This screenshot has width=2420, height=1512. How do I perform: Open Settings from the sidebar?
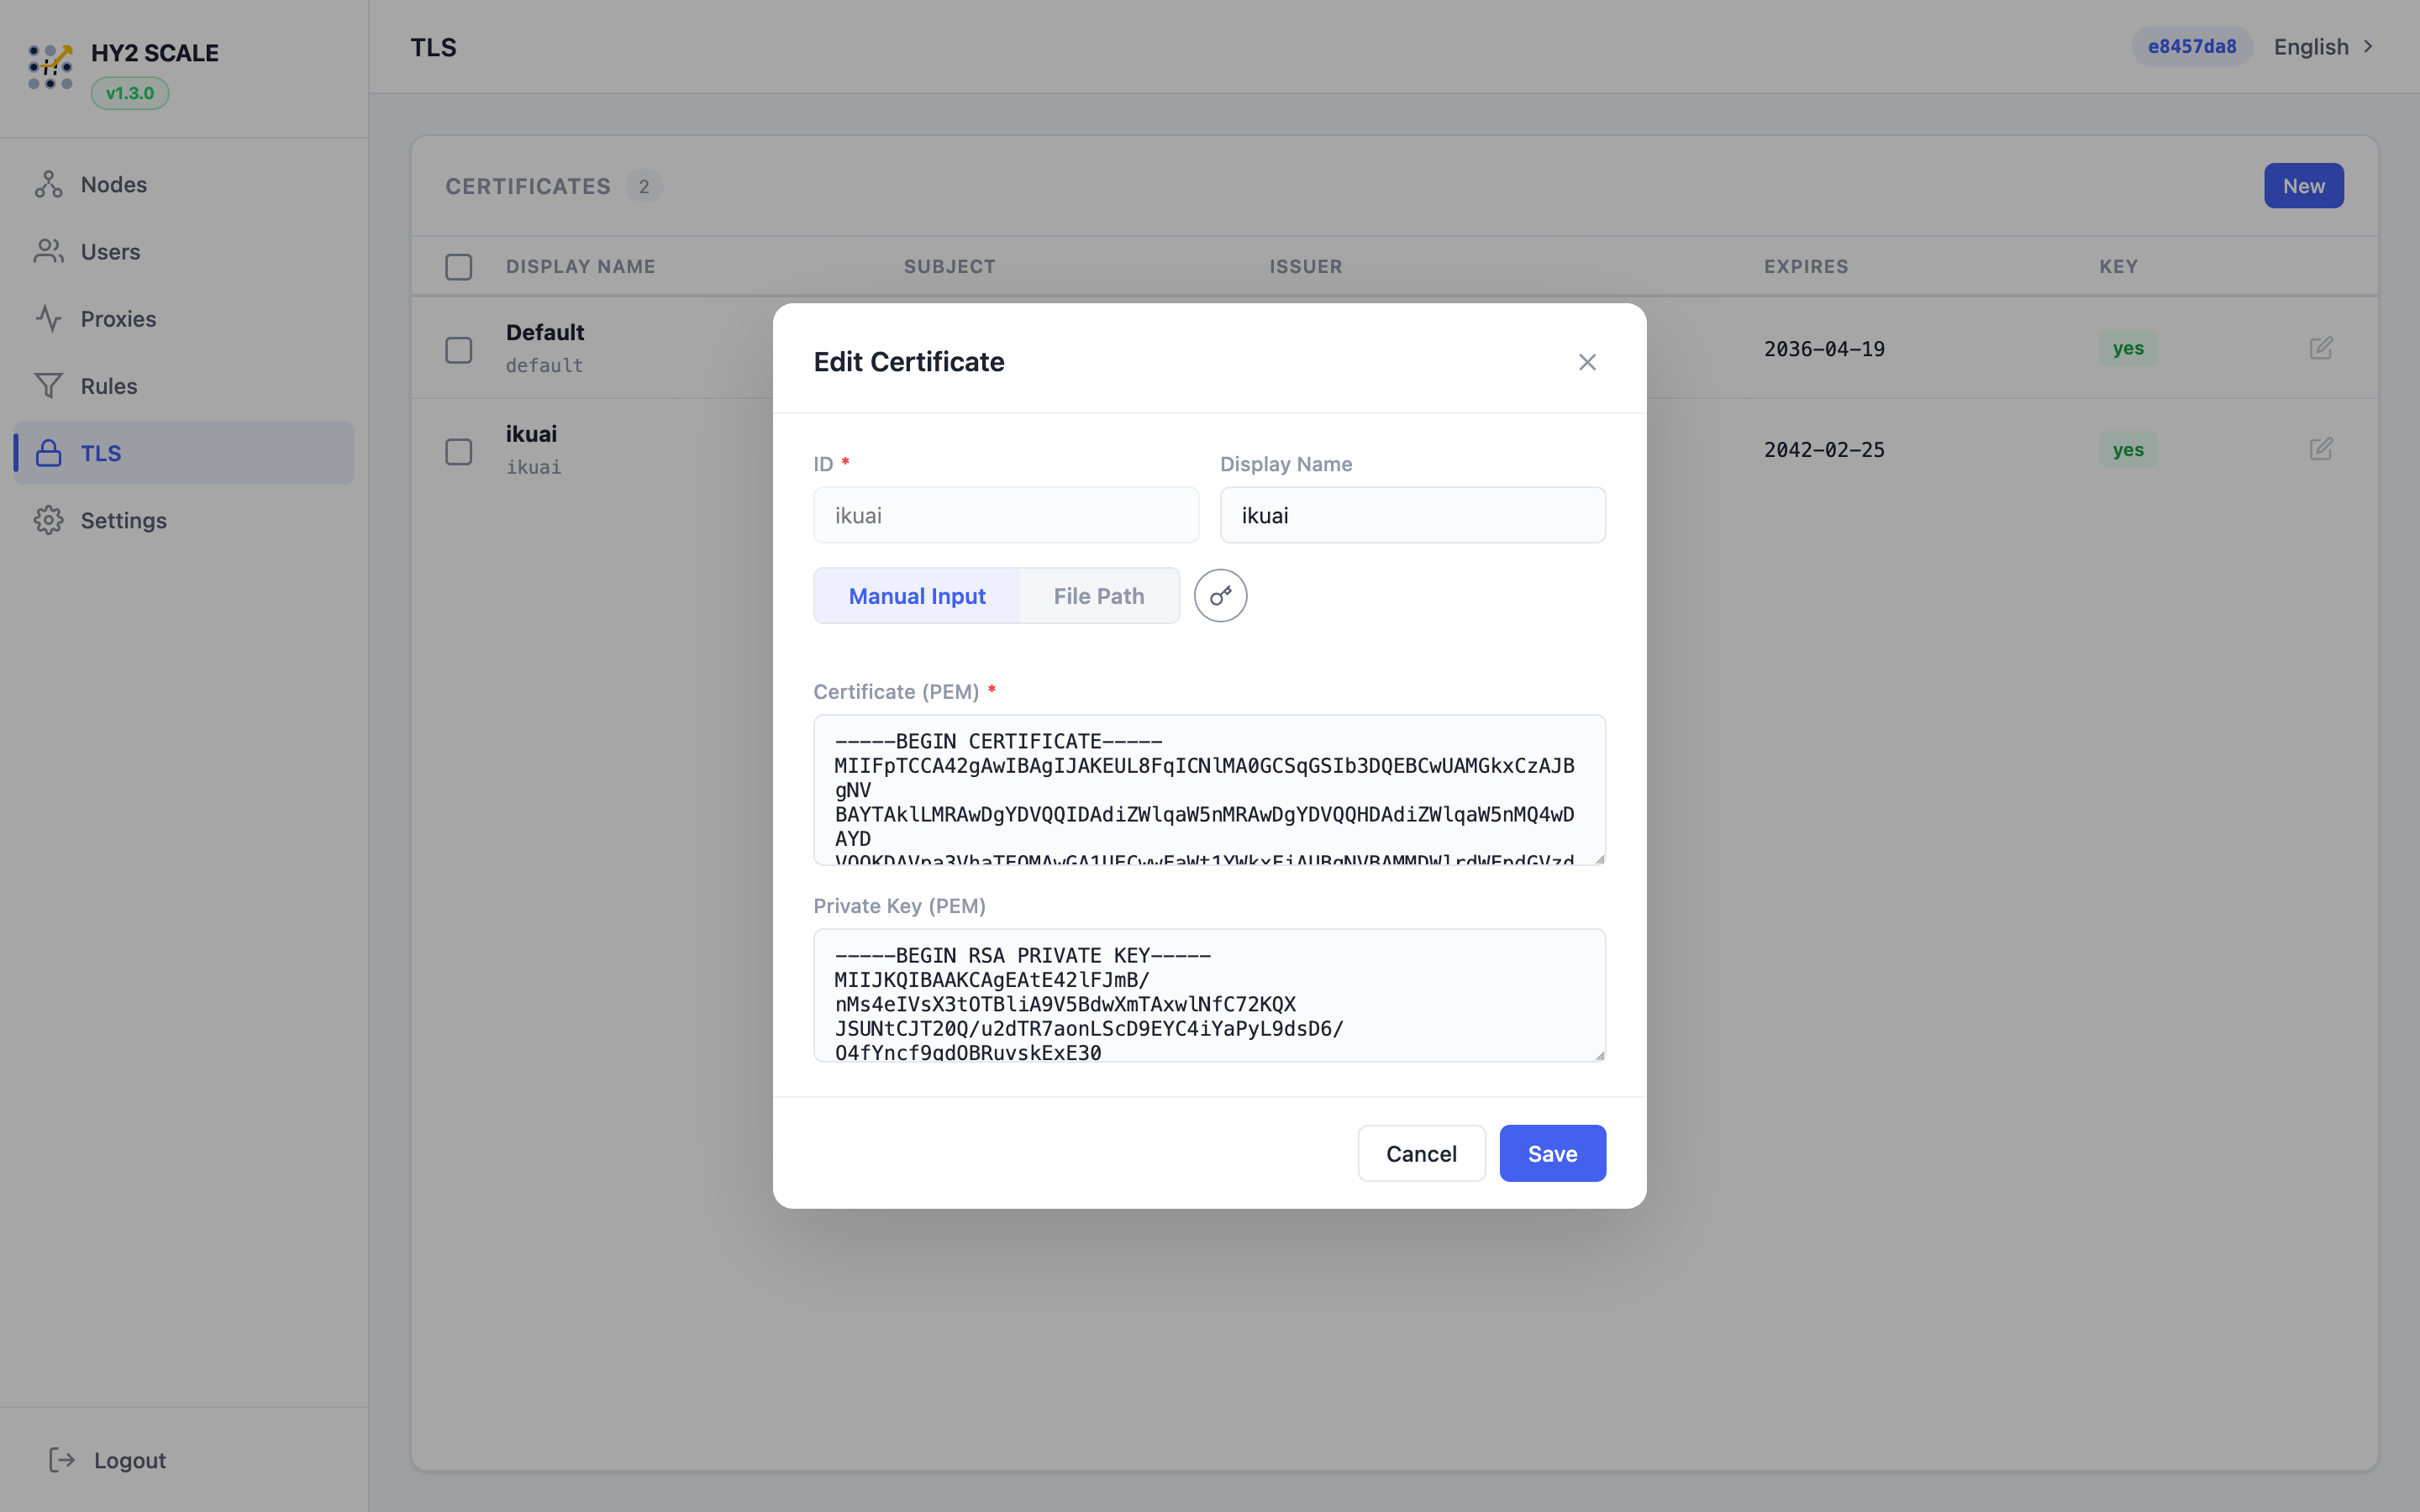[x=123, y=520]
